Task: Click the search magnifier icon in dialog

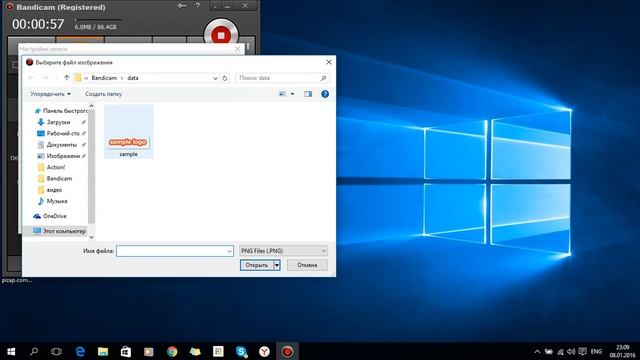Action: (323, 78)
